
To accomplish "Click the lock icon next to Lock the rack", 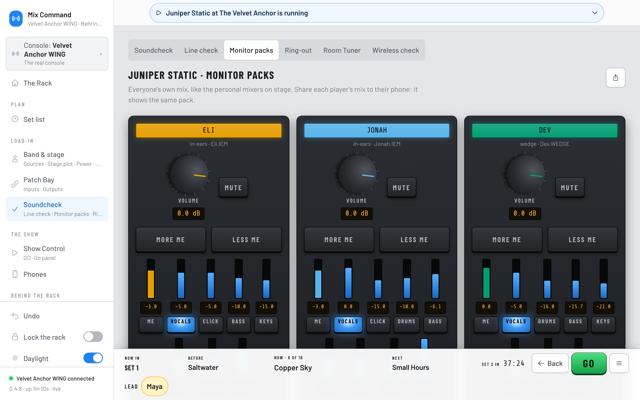I will pos(15,337).
